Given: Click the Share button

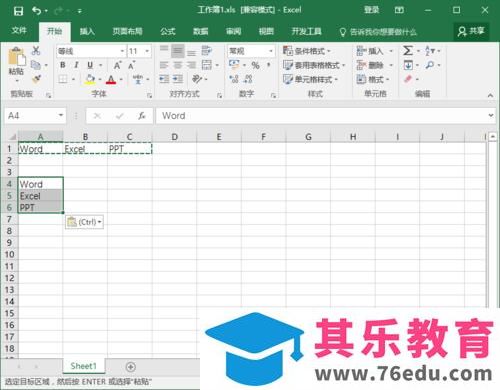Looking at the screenshot, I should click(471, 32).
